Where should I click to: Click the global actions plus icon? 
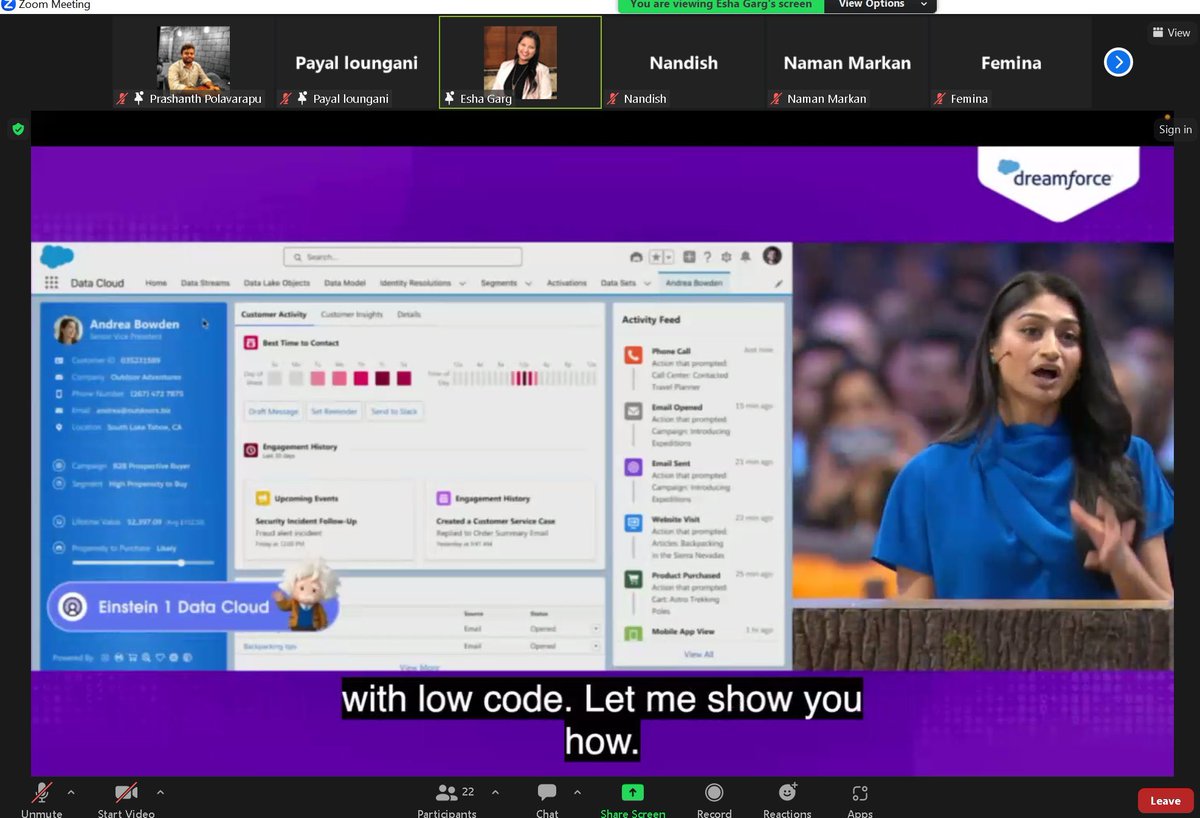(689, 257)
